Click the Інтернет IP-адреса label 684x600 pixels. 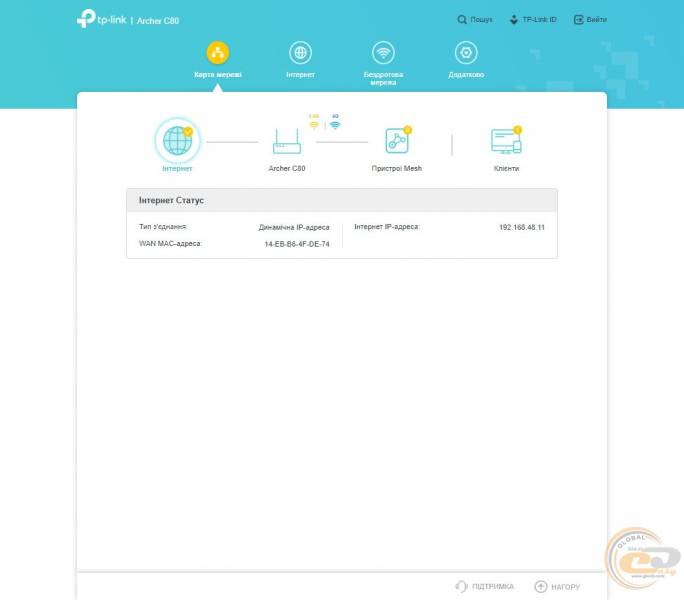(x=386, y=226)
